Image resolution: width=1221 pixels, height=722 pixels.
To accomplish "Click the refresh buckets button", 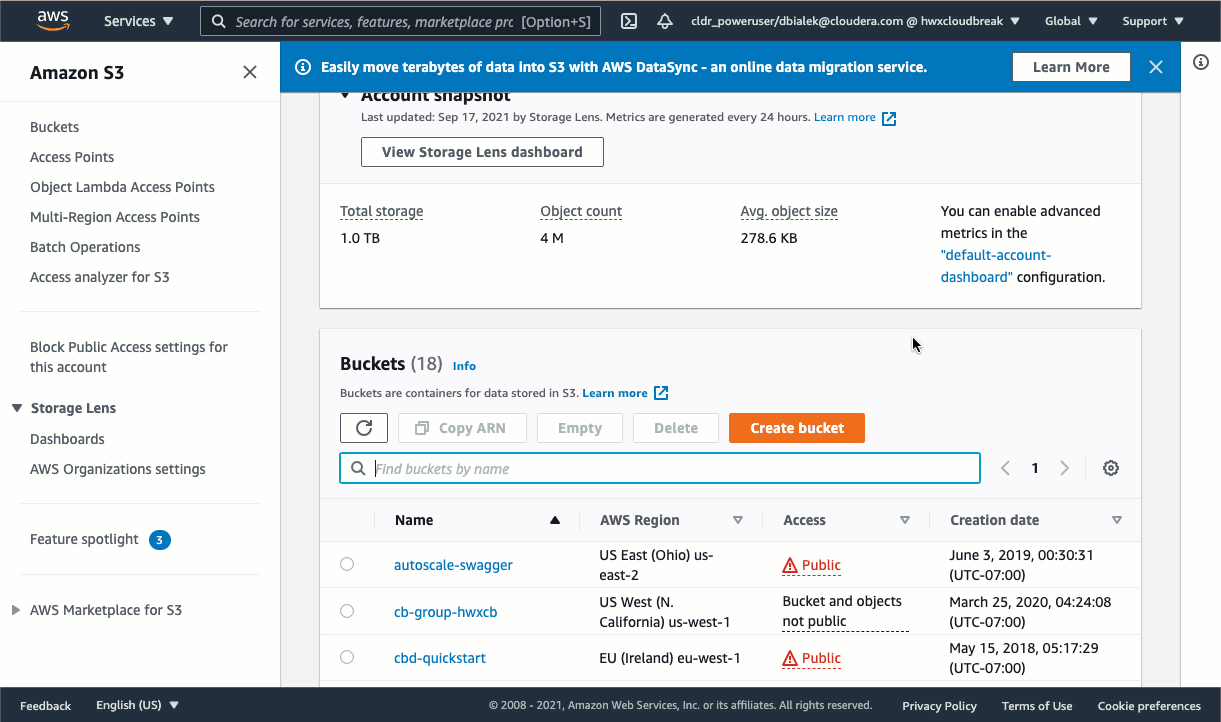I will pyautogui.click(x=364, y=428).
